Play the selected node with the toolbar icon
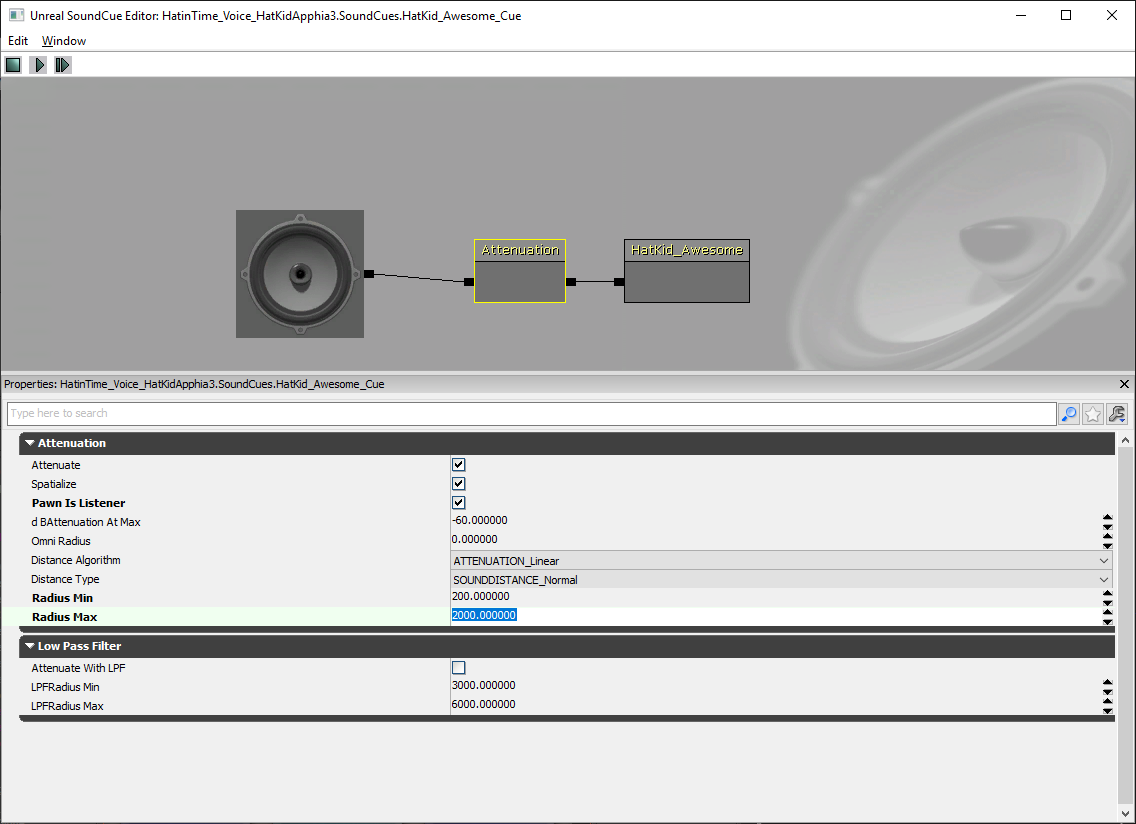Image resolution: width=1136 pixels, height=824 pixels. coord(63,65)
